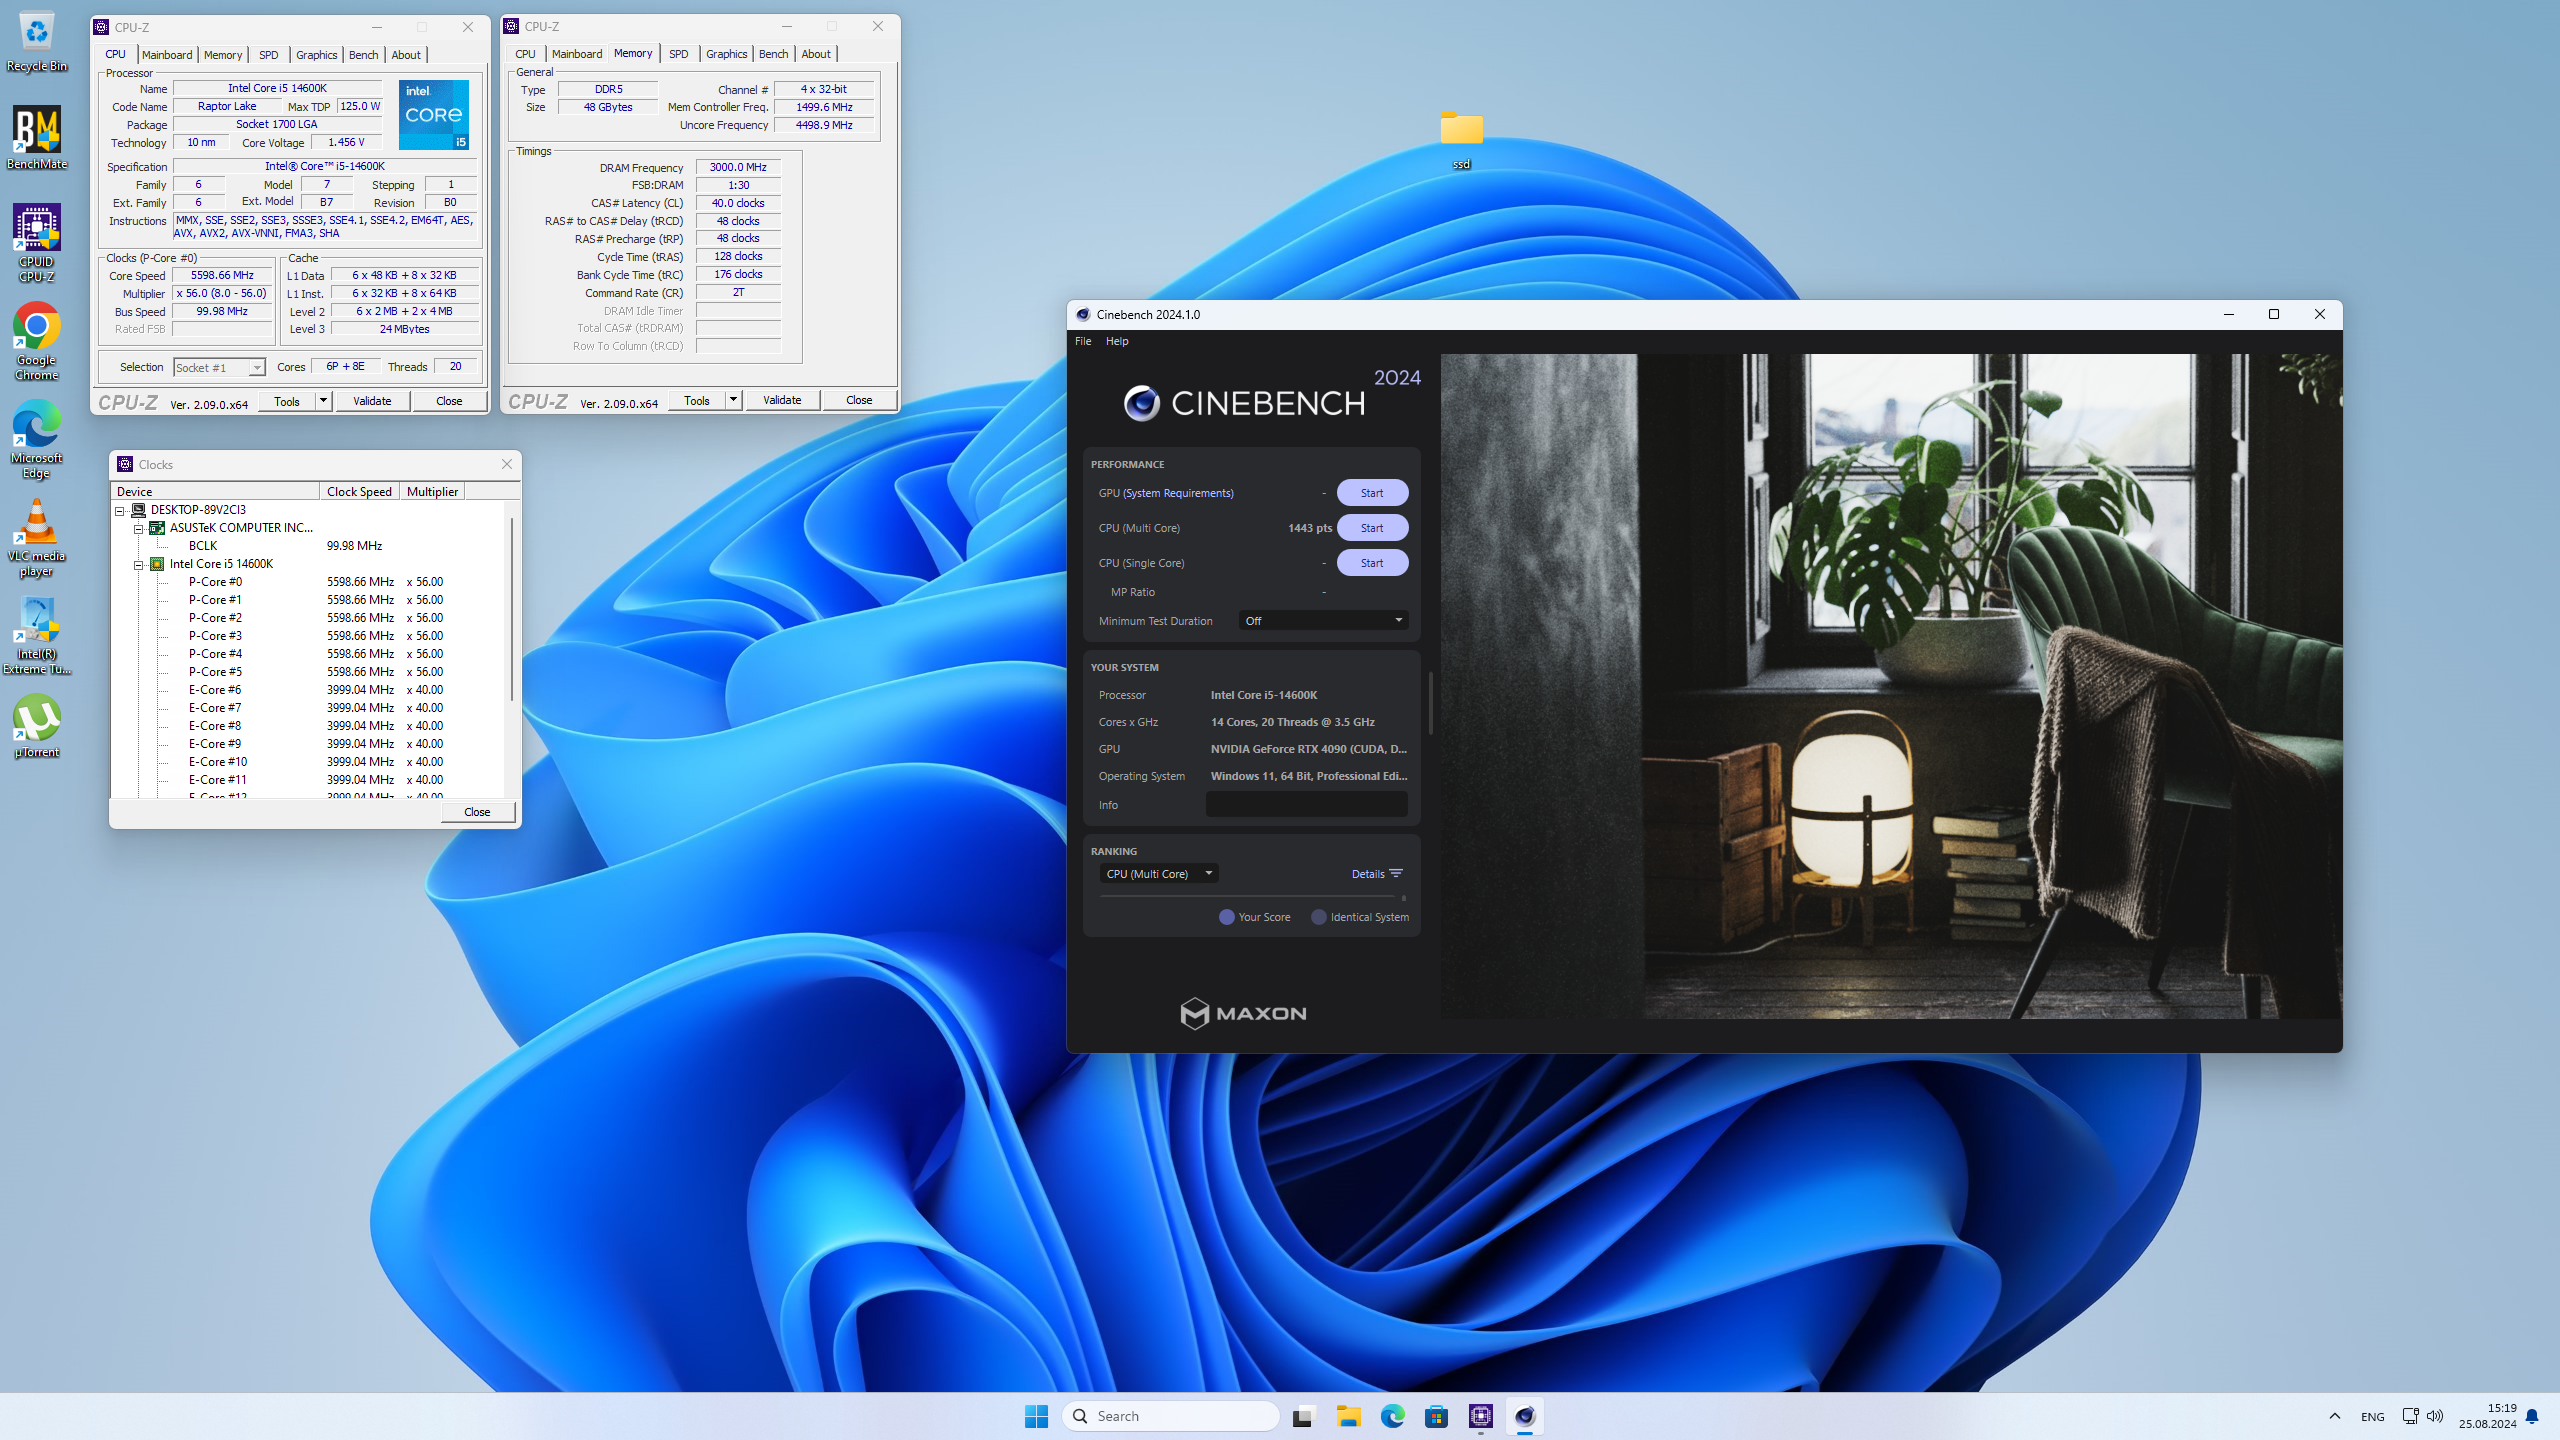Launch µTorrent from the desktop
Image resolution: width=2560 pixels, height=1440 pixels.
pos(37,727)
